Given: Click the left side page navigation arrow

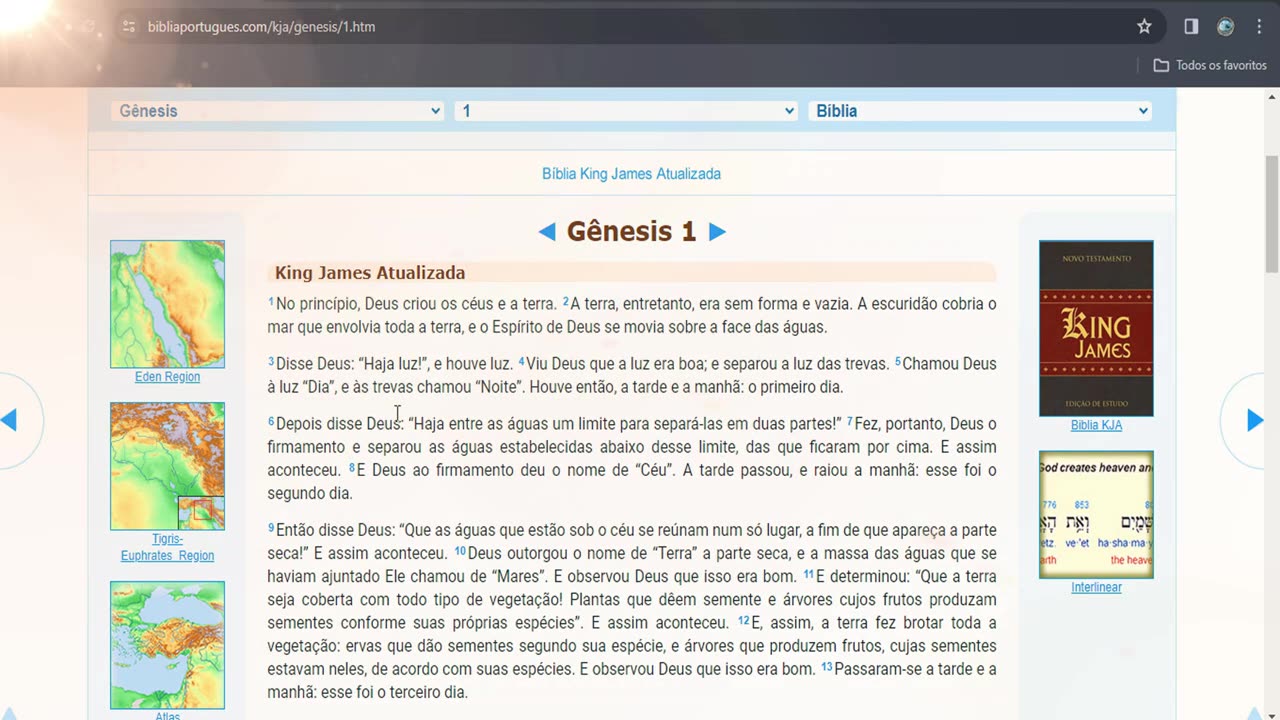Looking at the screenshot, I should click(x=10, y=421).
